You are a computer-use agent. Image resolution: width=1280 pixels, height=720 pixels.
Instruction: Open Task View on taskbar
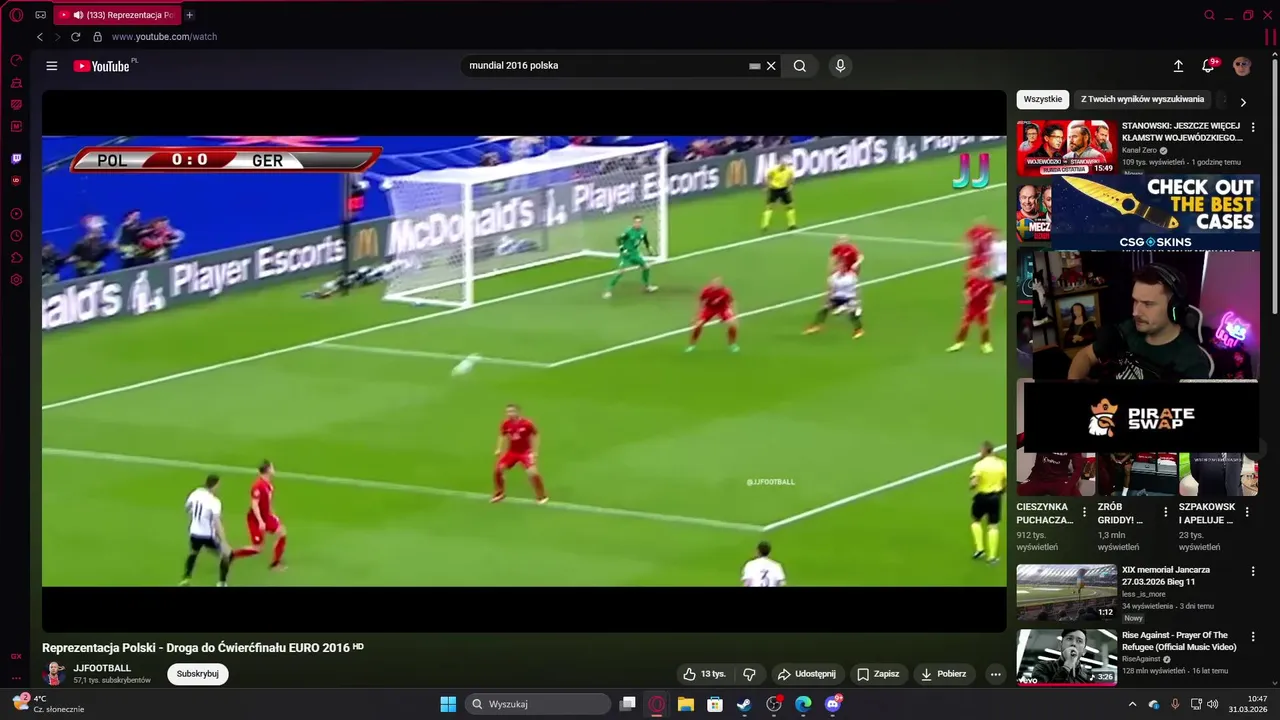tap(627, 704)
